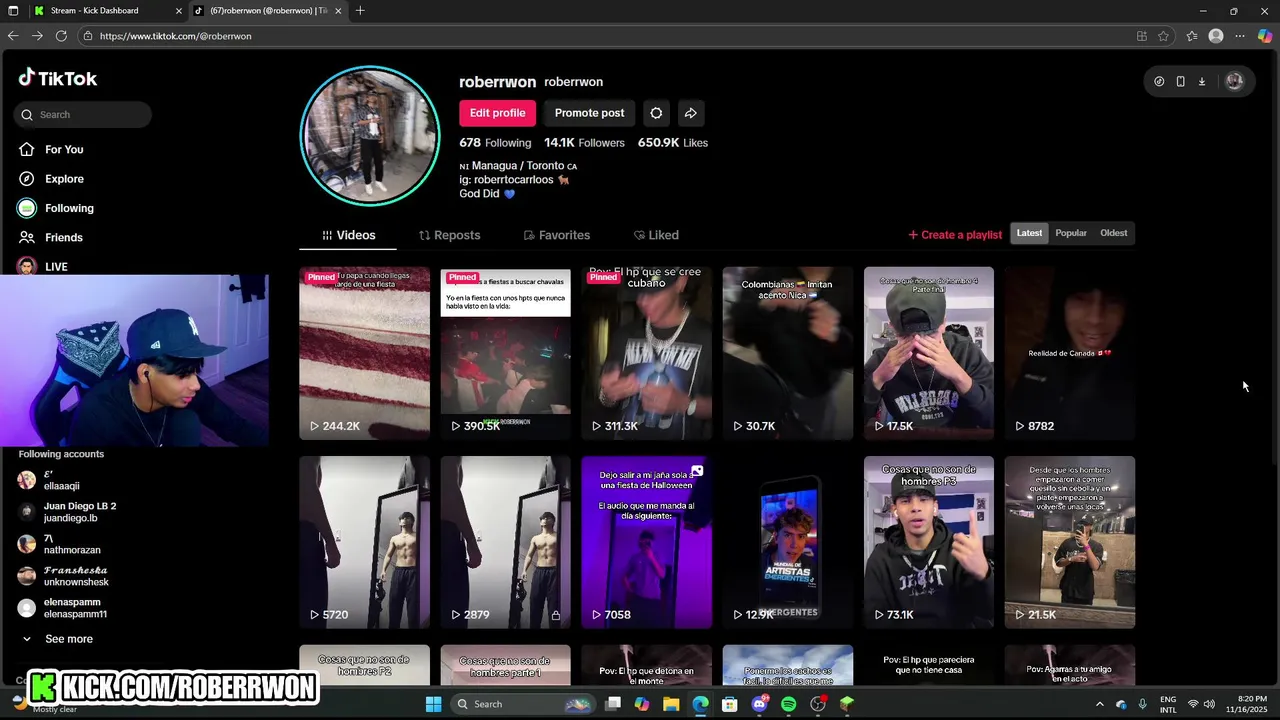
Task: Click the download desktop app icon
Action: (x=1202, y=82)
